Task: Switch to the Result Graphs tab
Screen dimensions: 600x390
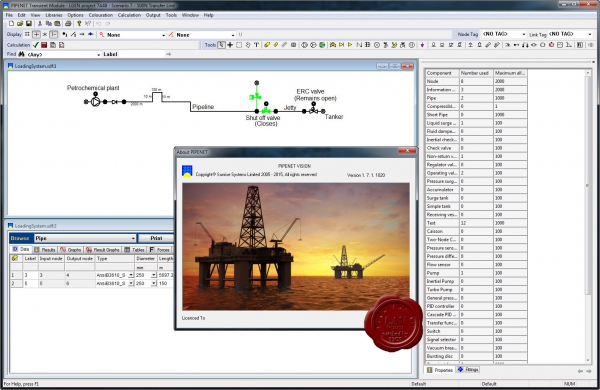Action: (x=103, y=250)
